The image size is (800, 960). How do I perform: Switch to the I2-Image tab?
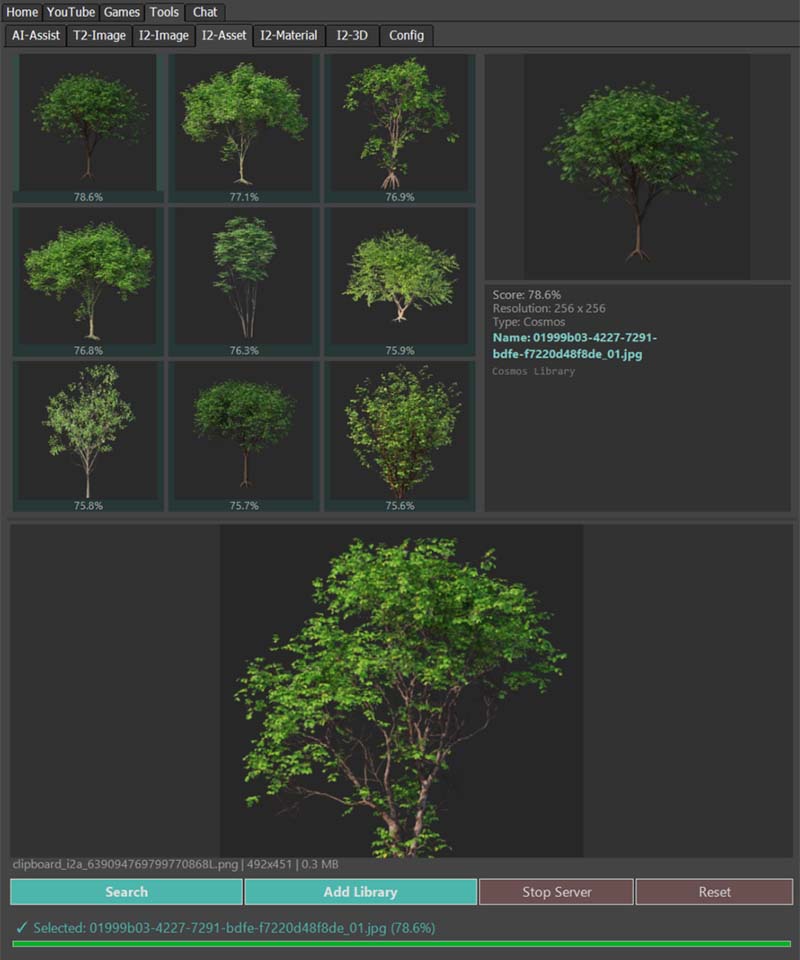tap(162, 35)
